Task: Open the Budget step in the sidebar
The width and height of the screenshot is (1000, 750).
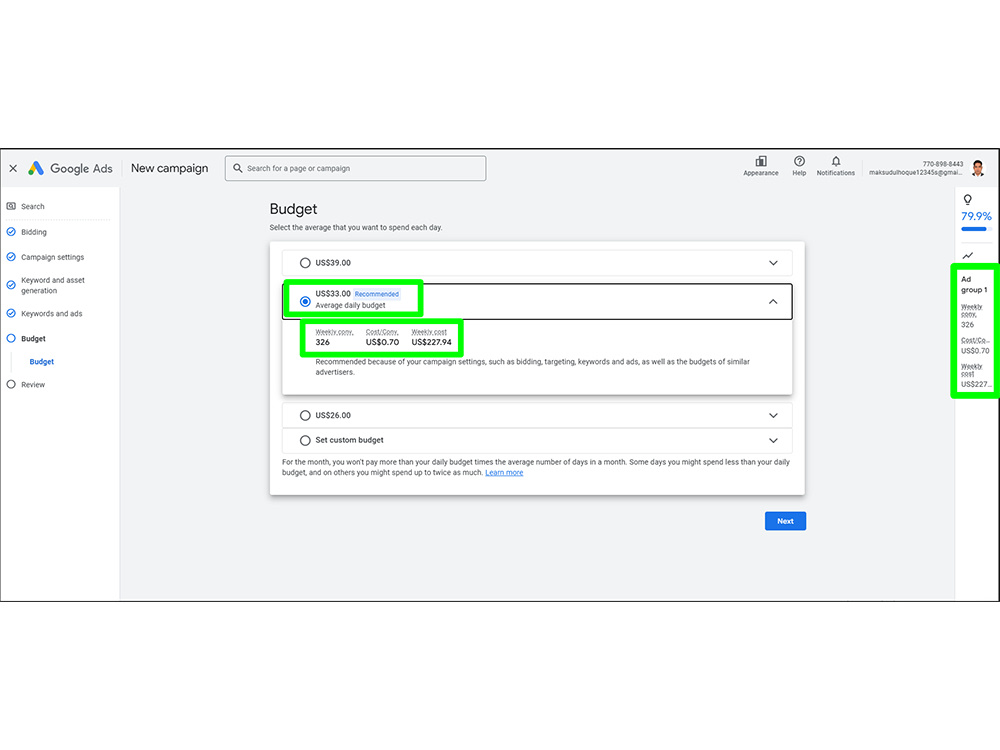Action: click(x=33, y=339)
